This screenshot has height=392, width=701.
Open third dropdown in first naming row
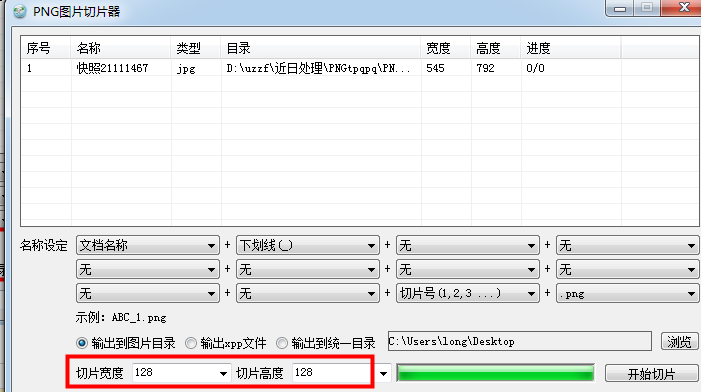[468, 245]
